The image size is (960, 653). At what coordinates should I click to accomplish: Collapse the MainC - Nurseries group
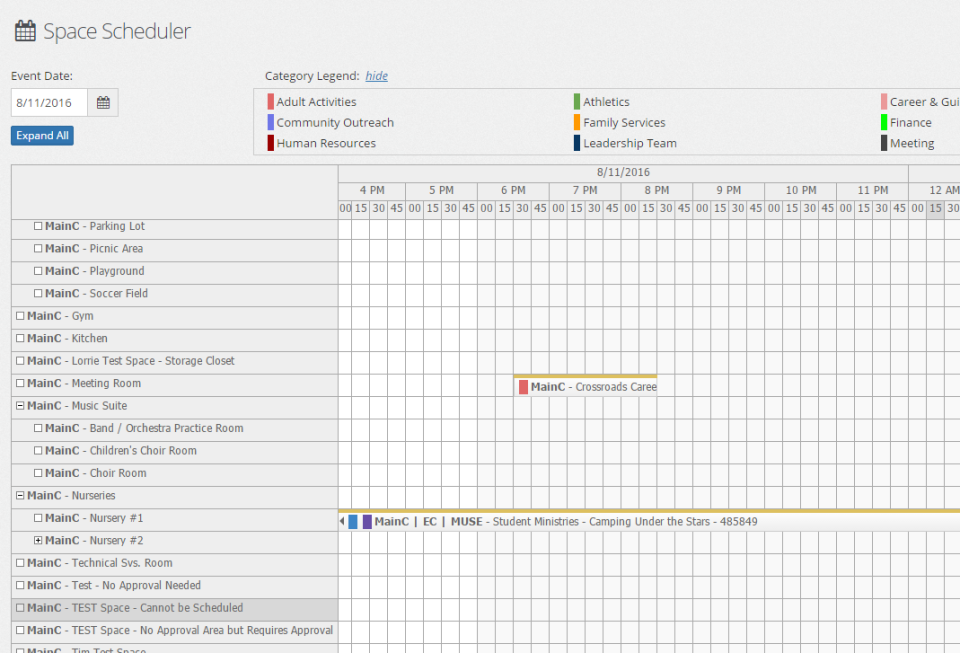[x=21, y=495]
